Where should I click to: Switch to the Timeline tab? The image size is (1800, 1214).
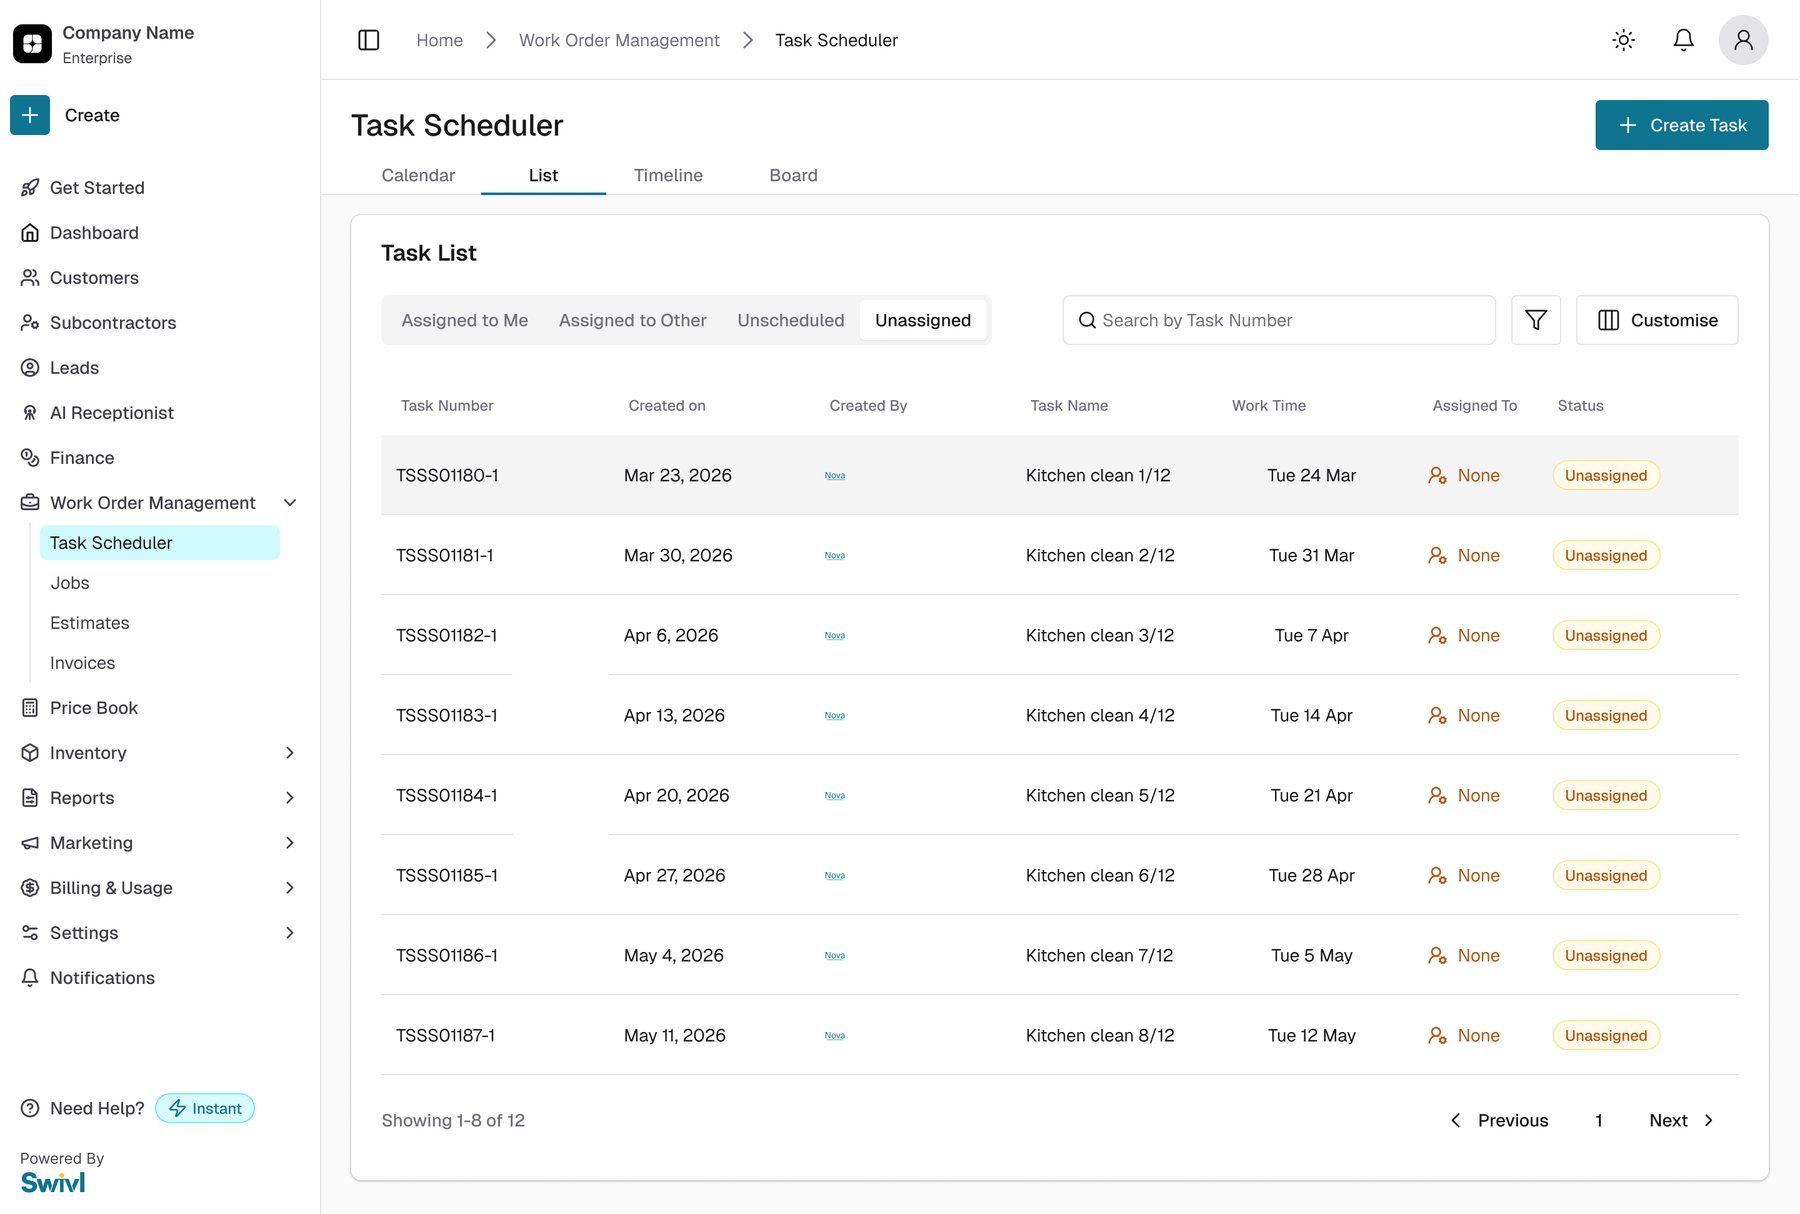point(668,175)
